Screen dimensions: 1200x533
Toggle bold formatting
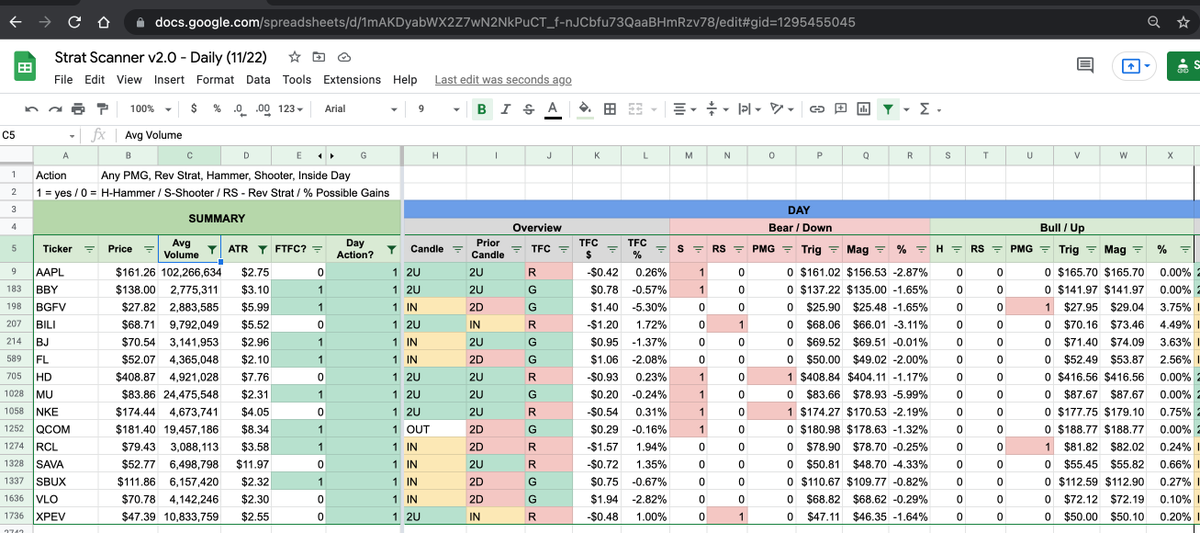(x=482, y=109)
